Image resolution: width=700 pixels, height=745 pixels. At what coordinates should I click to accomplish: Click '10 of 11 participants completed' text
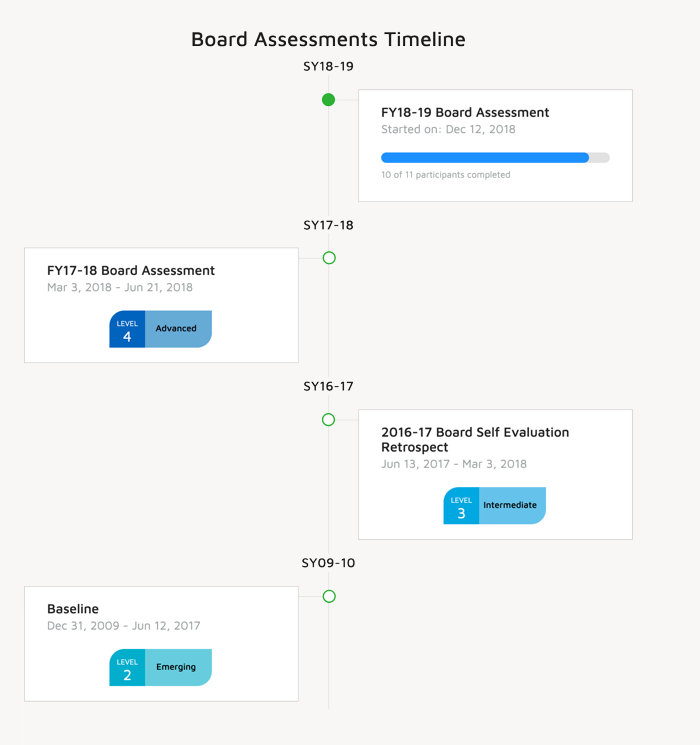tap(446, 175)
